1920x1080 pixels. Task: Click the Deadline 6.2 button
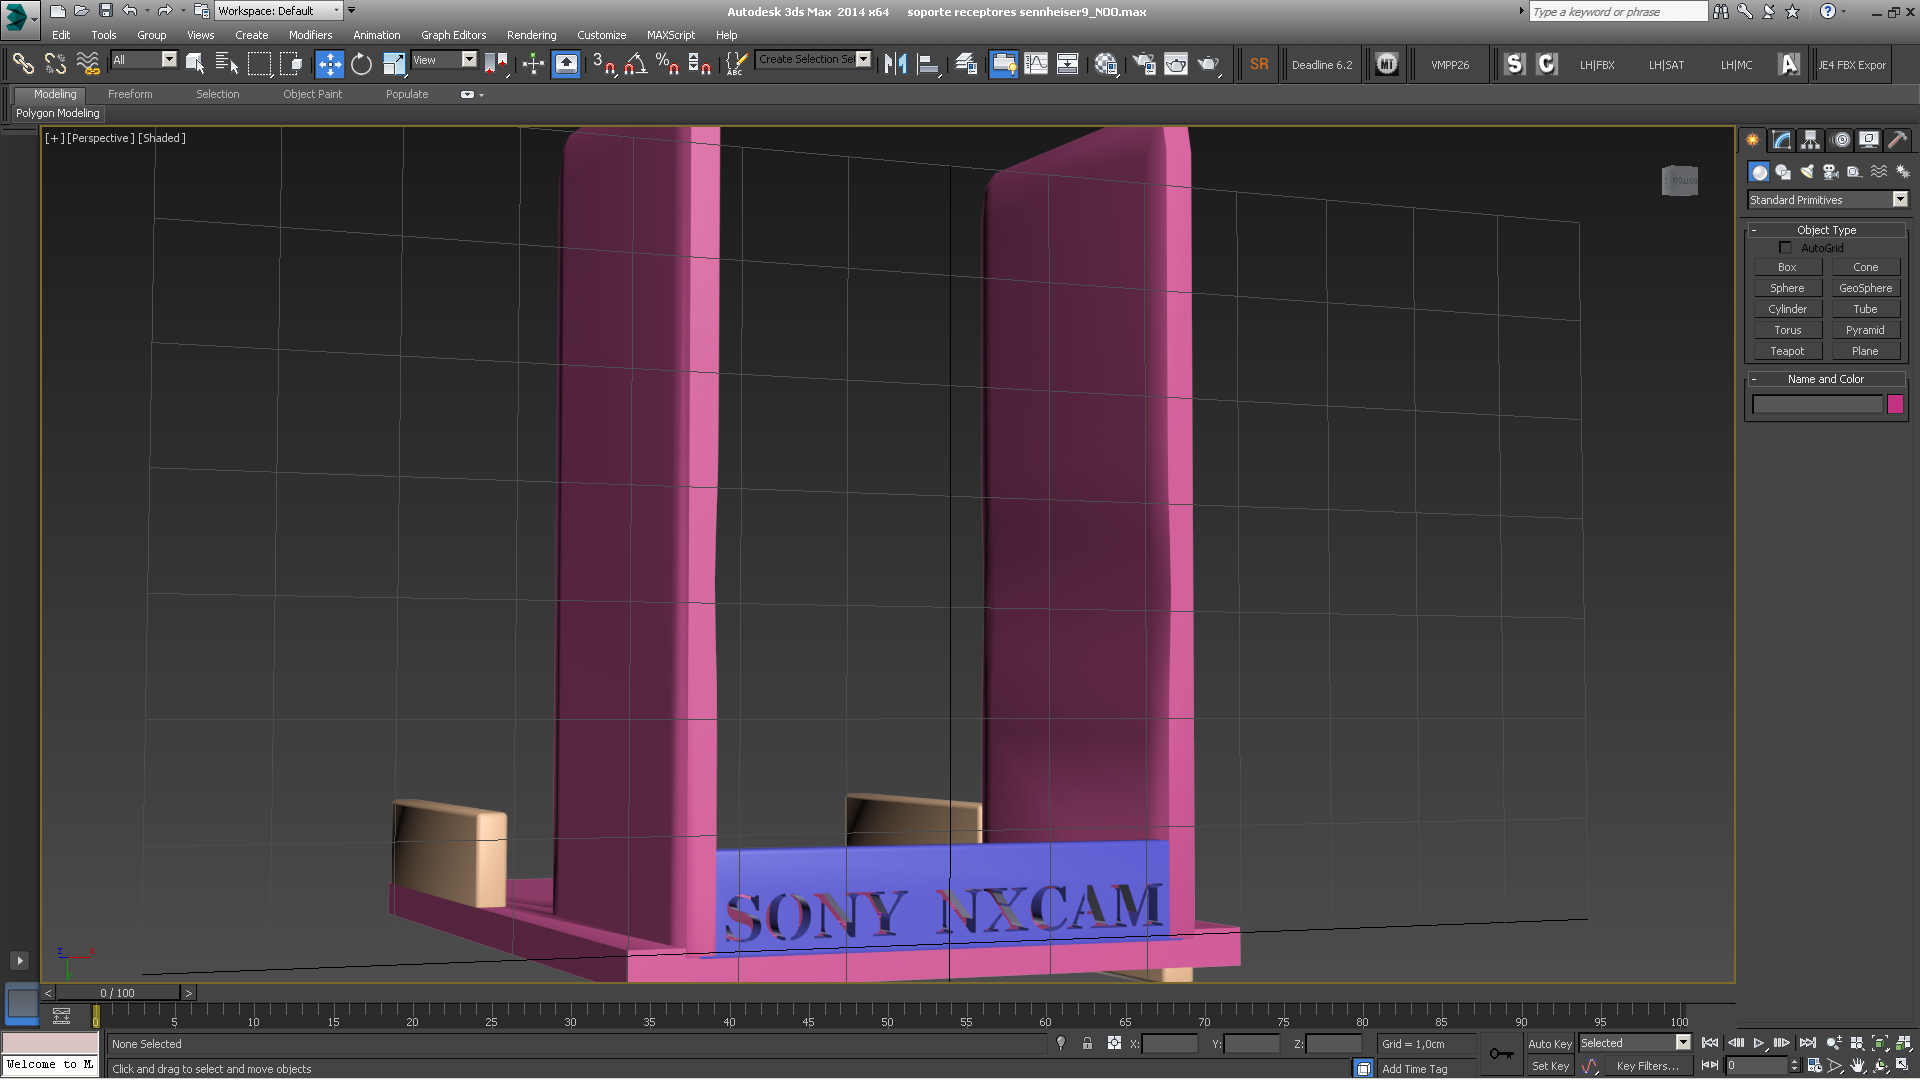pyautogui.click(x=1321, y=64)
